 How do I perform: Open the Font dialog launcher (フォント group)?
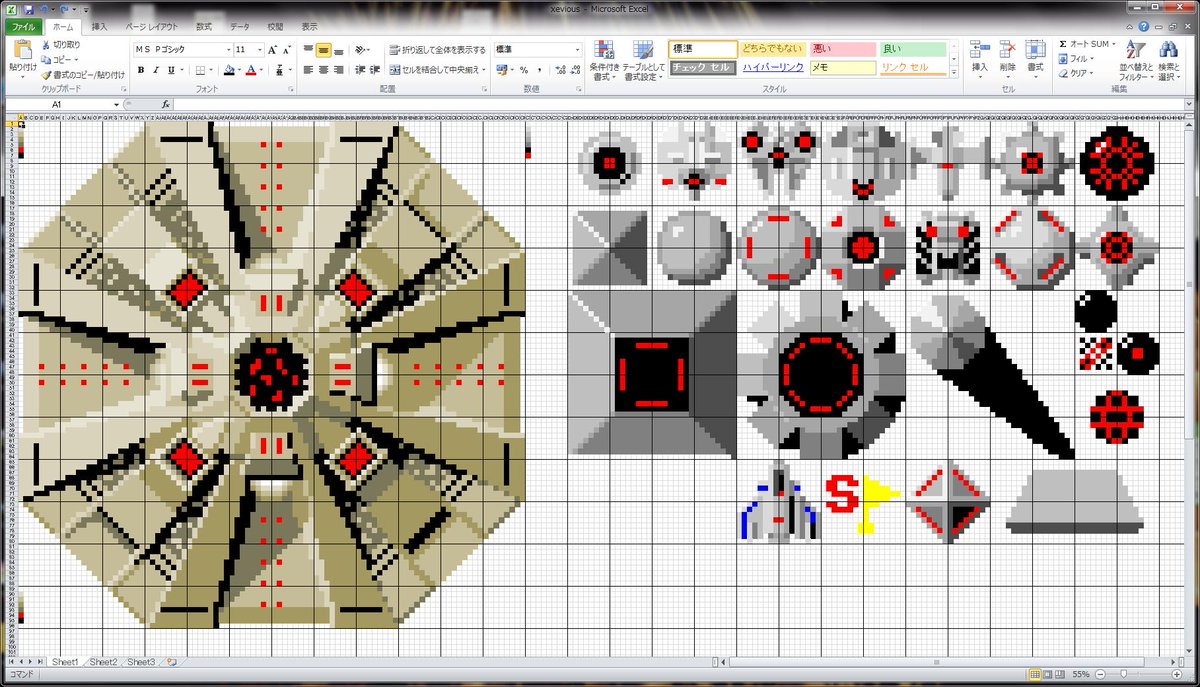(x=291, y=89)
